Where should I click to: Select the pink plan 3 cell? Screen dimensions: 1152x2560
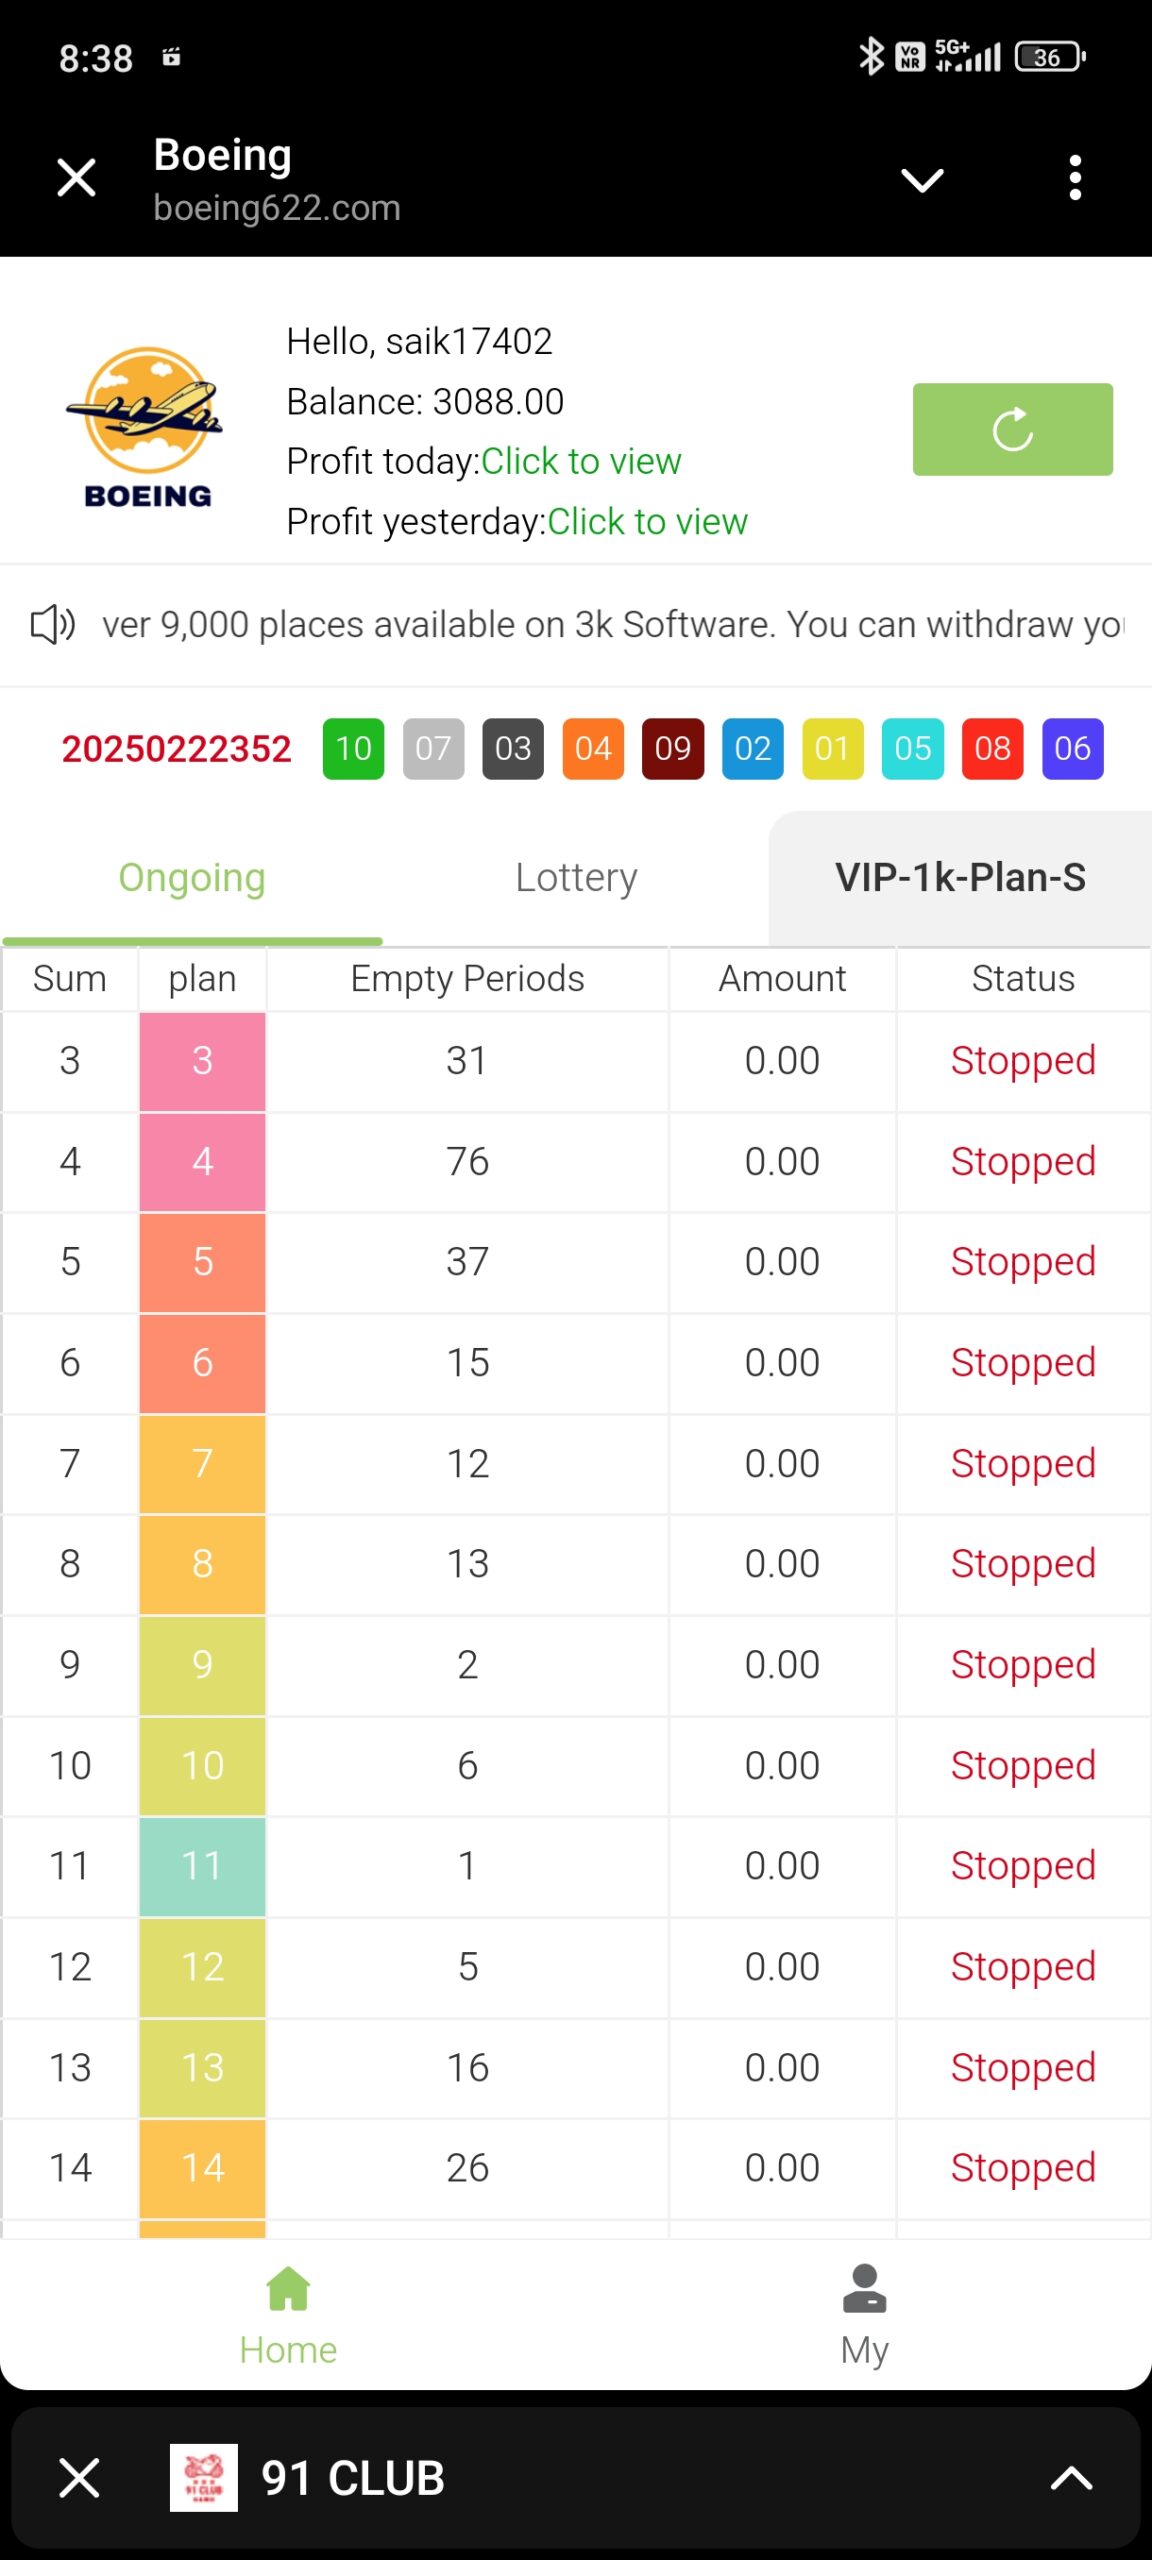(202, 1061)
